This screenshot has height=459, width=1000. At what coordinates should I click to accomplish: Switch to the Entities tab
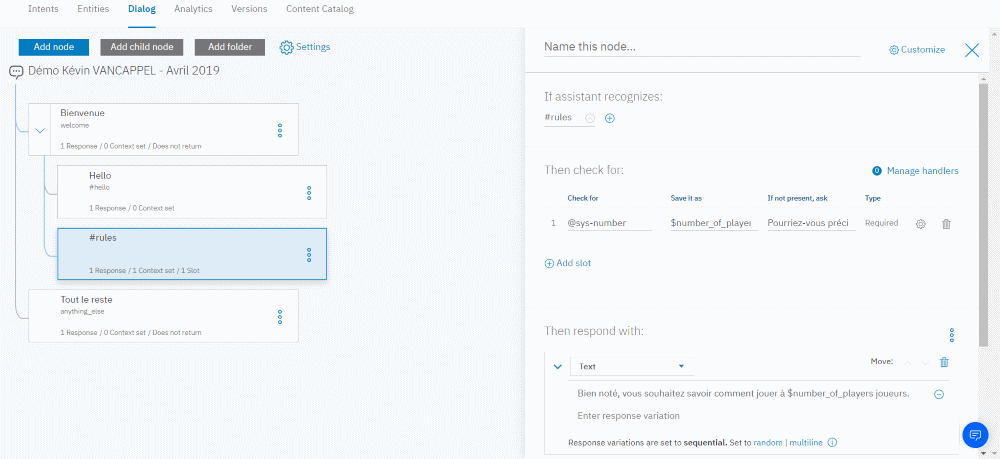[x=93, y=9]
